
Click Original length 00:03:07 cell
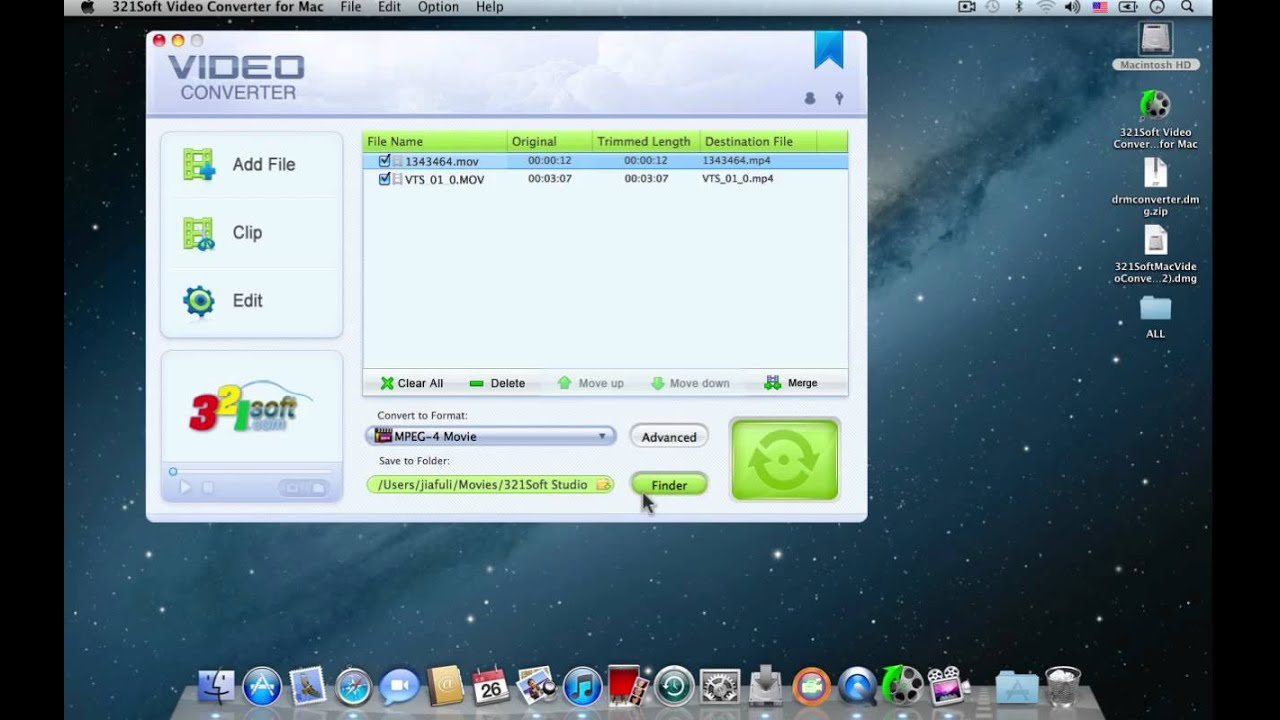(549, 178)
